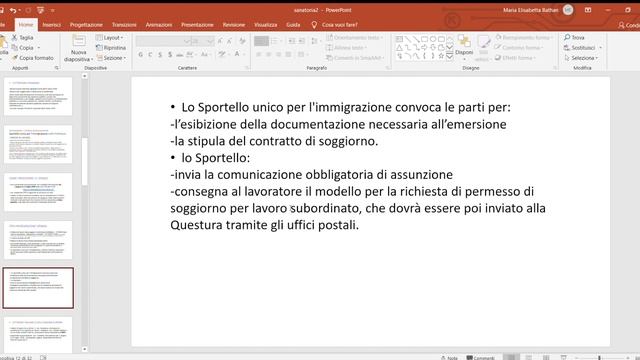Open the Animazioni tab
This screenshot has height=360, width=640.
(x=159, y=25)
